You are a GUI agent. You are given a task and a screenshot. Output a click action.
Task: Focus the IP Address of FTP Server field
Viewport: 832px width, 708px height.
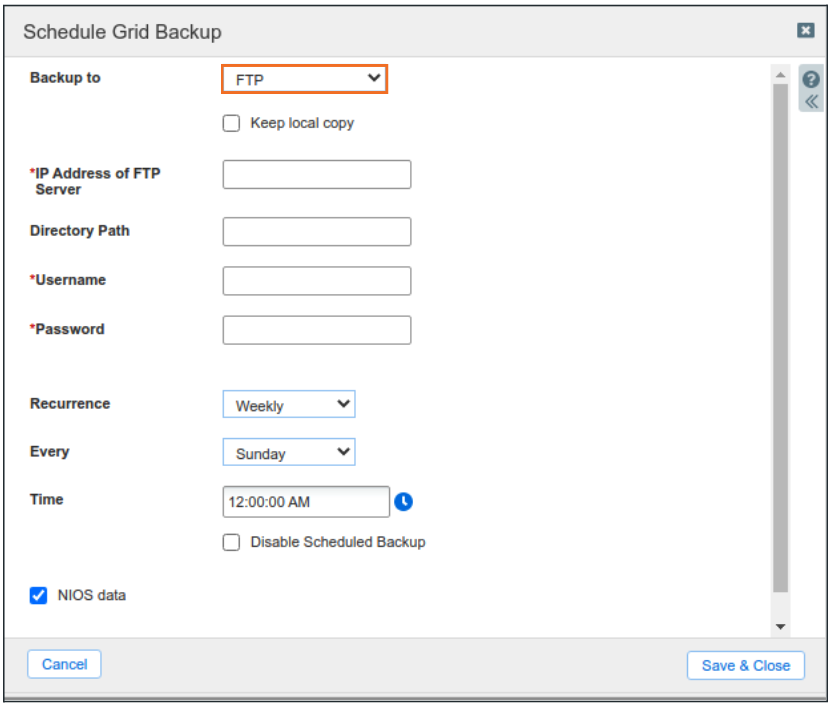[316, 174]
